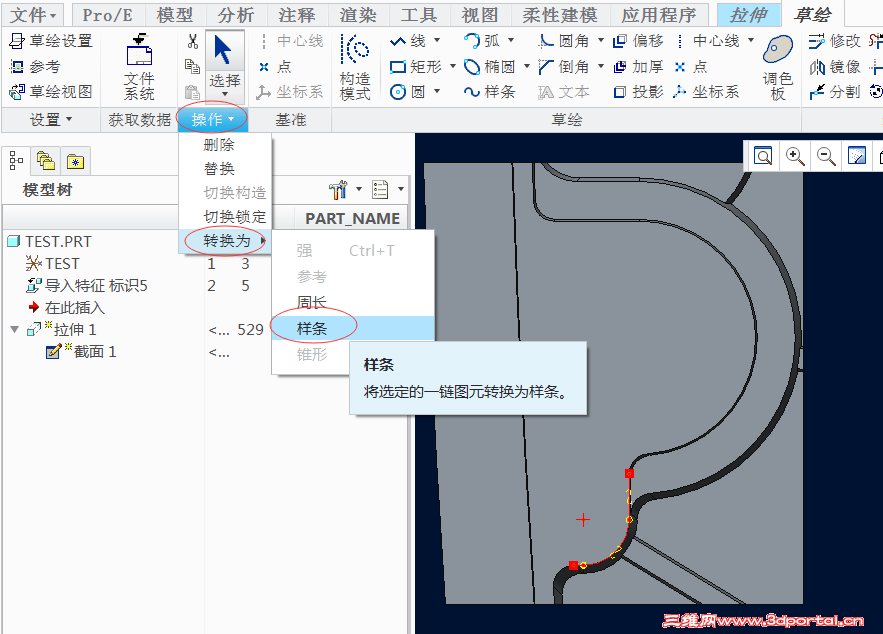The image size is (883, 634).
Task: Open the 设置 group dropdown
Action: (51, 119)
